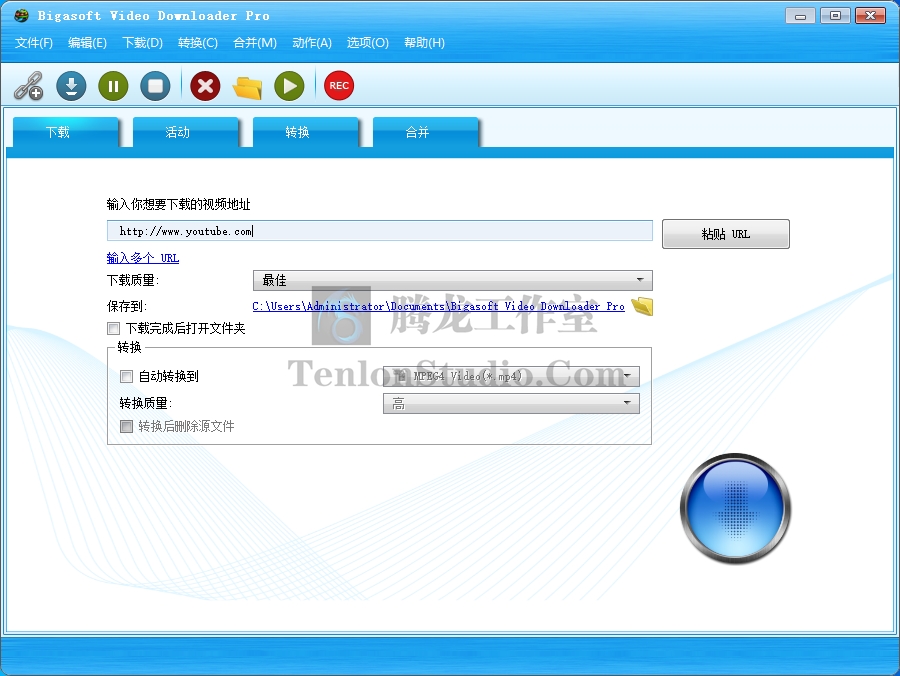This screenshot has height=676, width=900.
Task: Open the 帮助(H) menu
Action: point(424,43)
